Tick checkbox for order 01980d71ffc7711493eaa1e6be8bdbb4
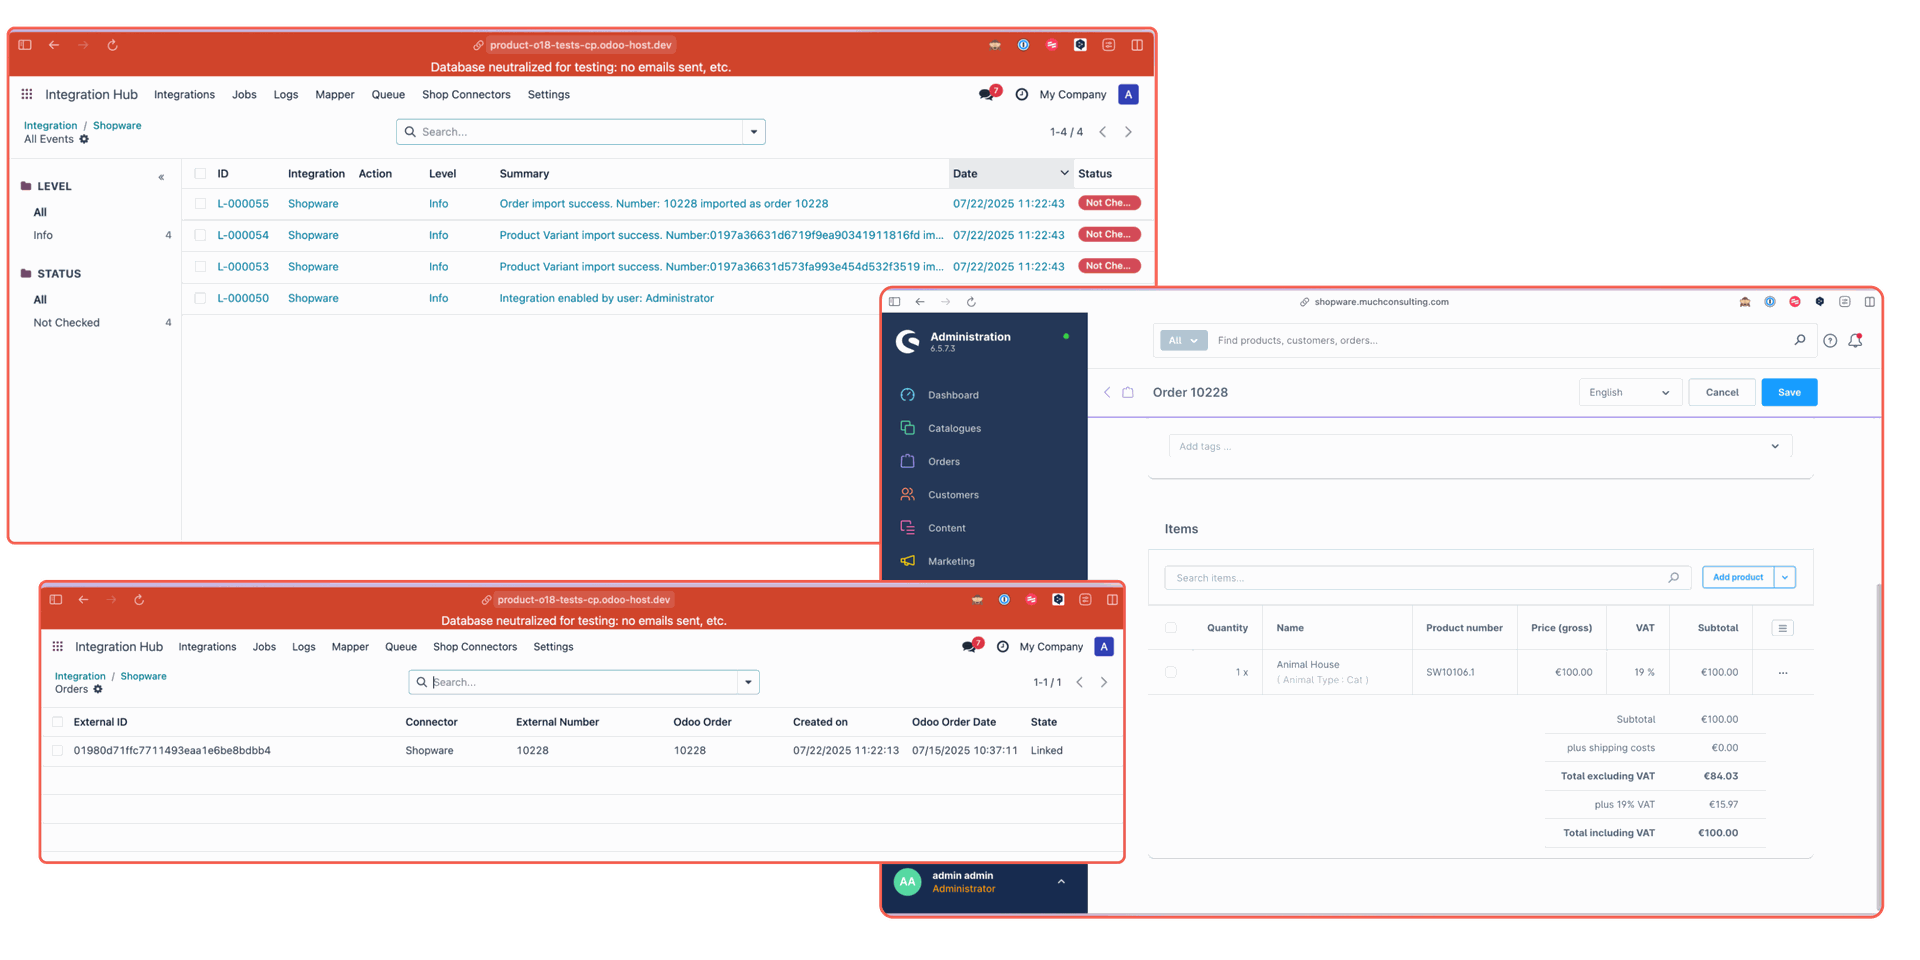 (57, 750)
